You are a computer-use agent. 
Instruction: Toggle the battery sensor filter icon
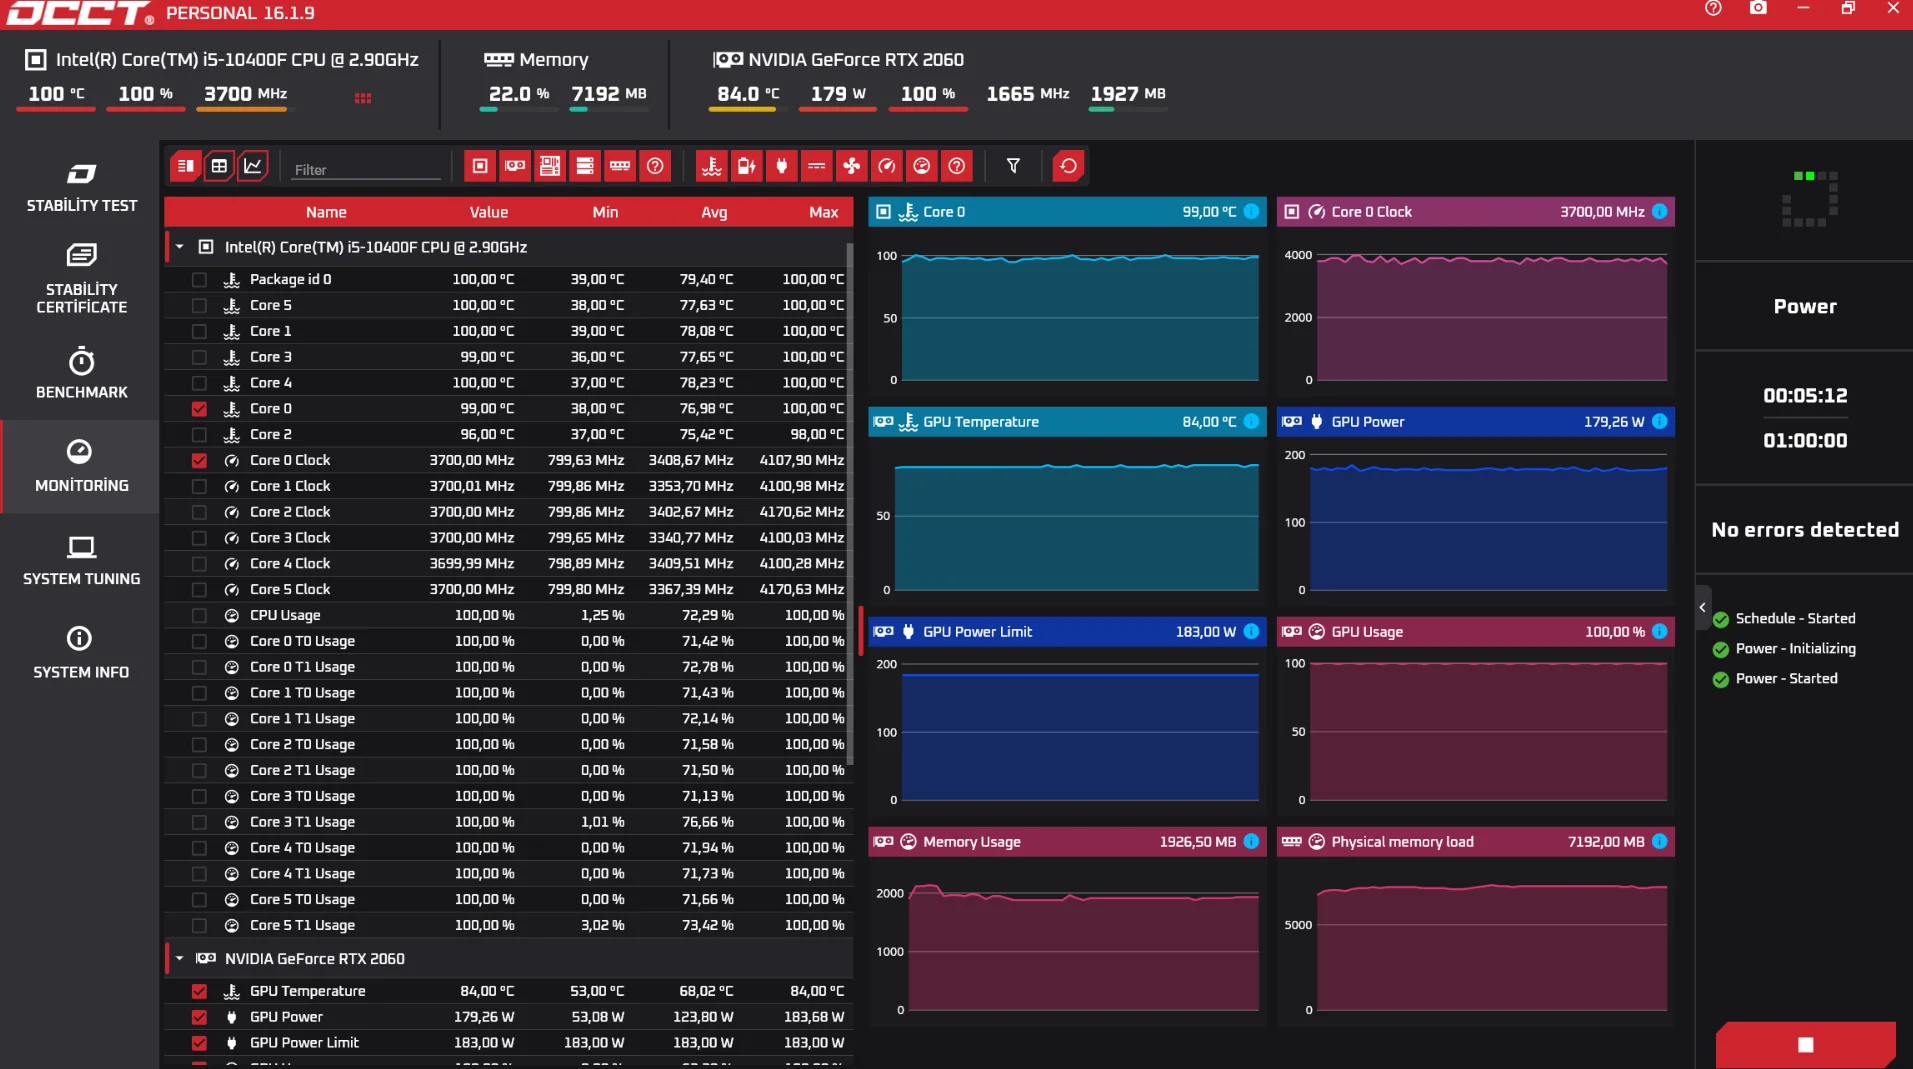tap(747, 166)
